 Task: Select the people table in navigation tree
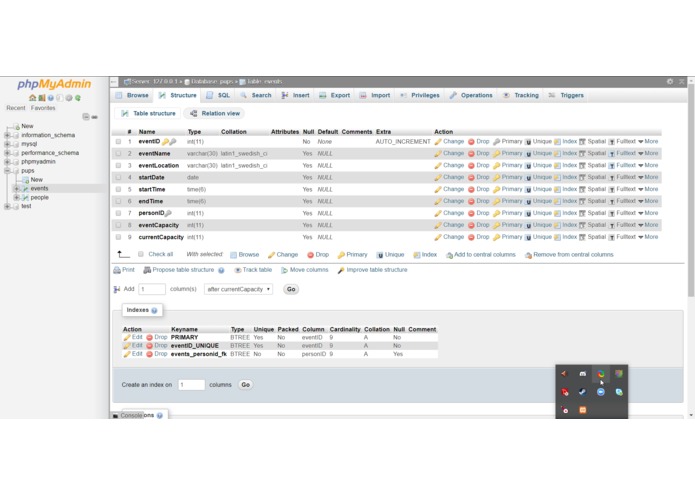click(x=39, y=198)
